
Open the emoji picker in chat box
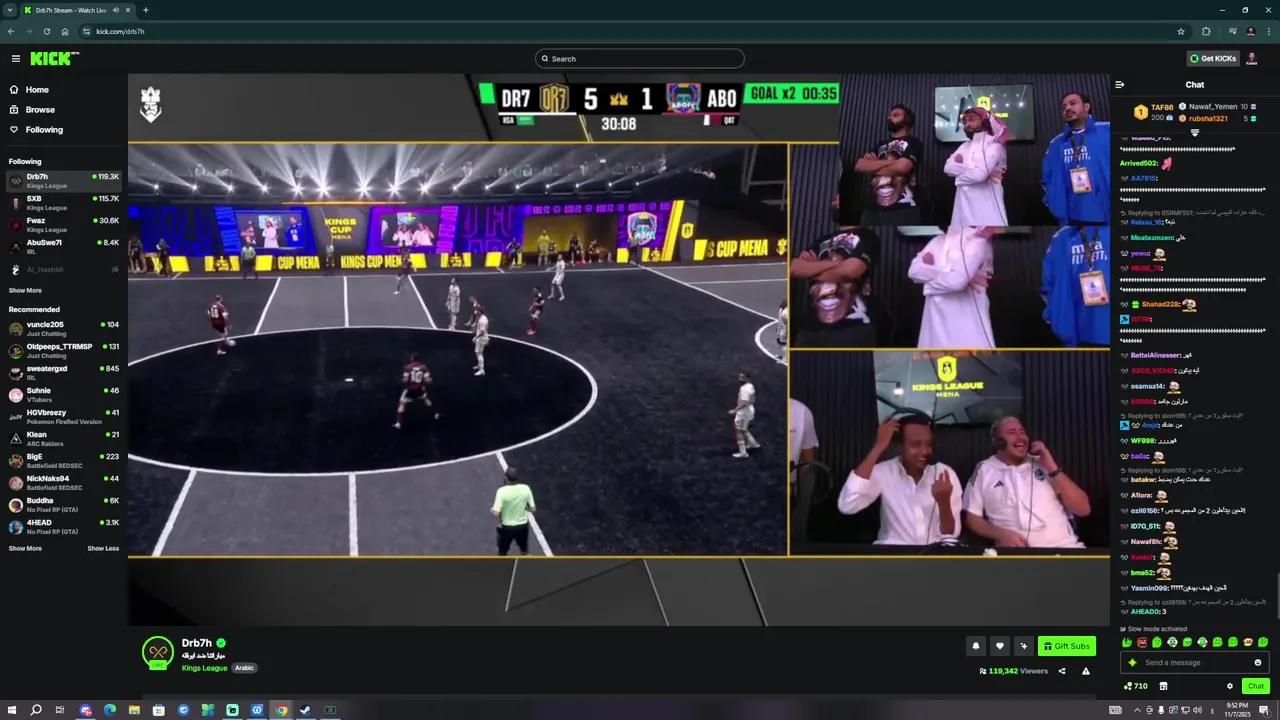[1258, 663]
